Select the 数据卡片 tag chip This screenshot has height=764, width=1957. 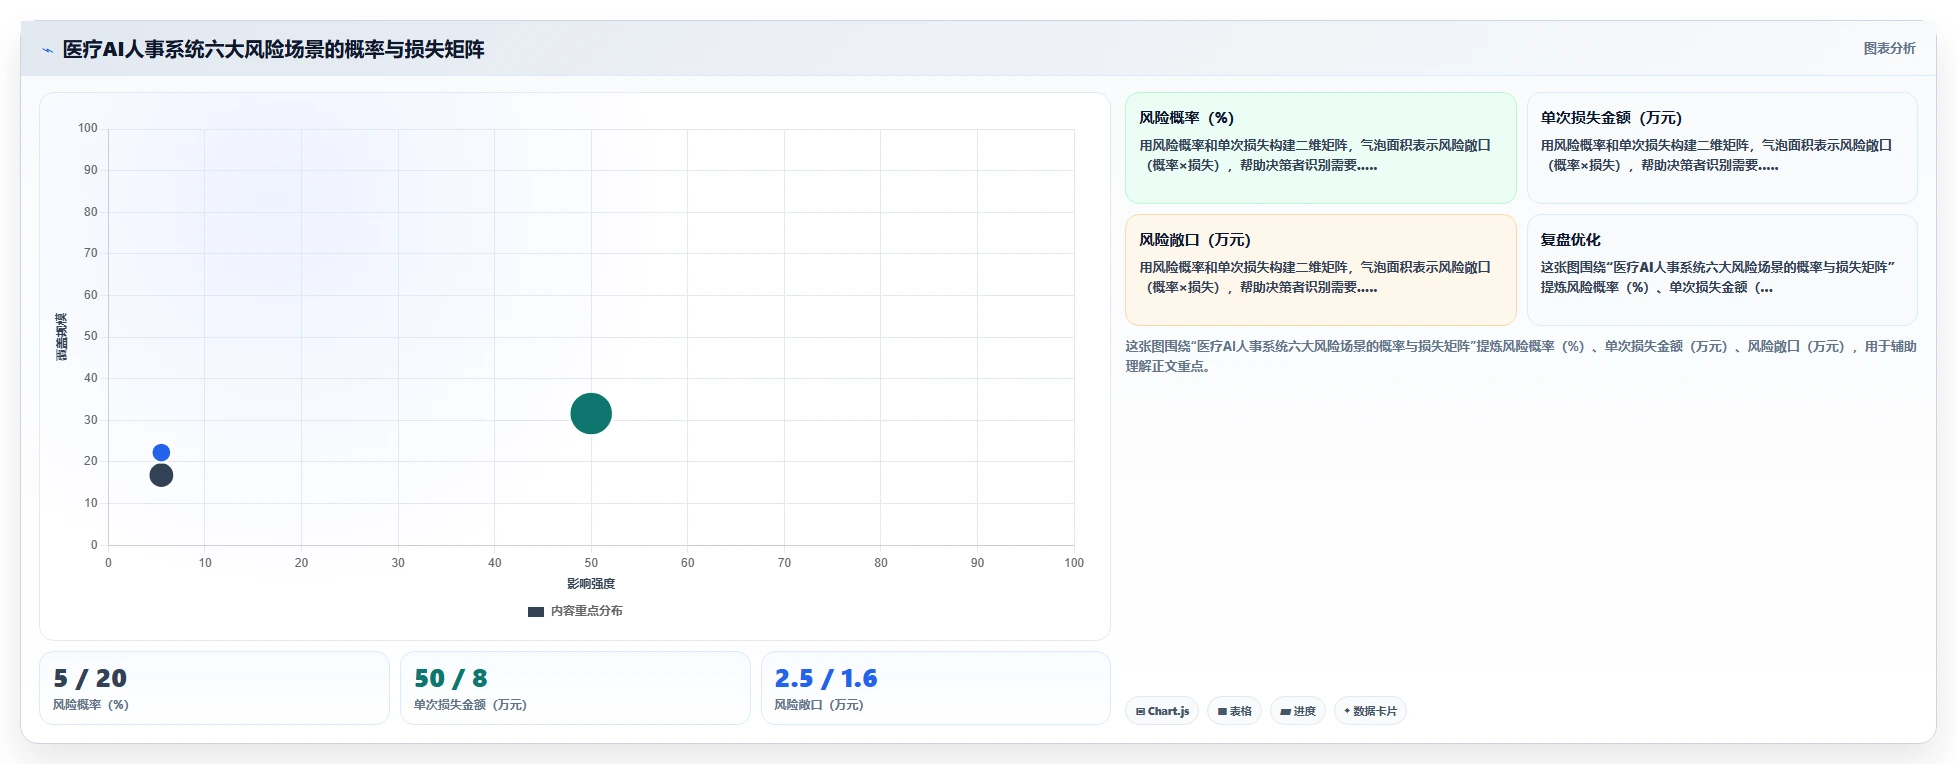click(x=1370, y=711)
